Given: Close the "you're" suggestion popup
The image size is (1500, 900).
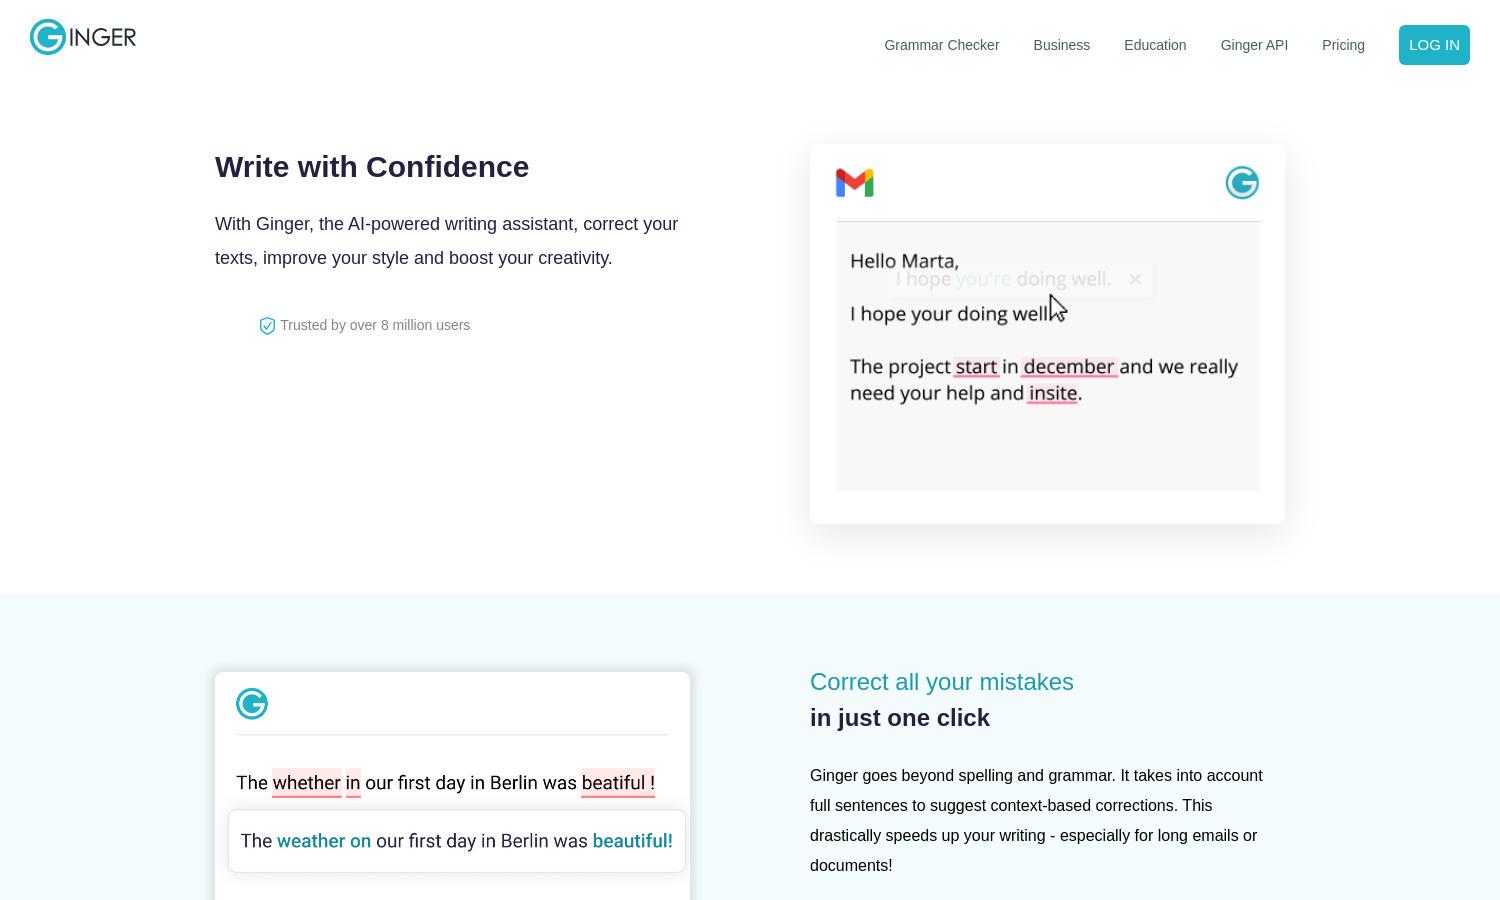Looking at the screenshot, I should tap(1135, 279).
